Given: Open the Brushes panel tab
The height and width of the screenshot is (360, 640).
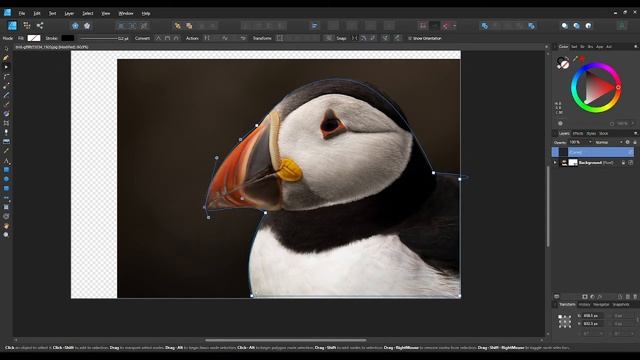Looking at the screenshot, I should [x=590, y=47].
